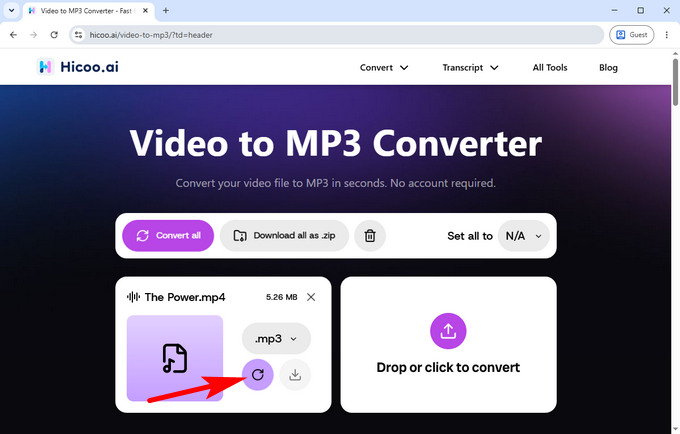
Task: Click the purple upload icon
Action: coord(448,331)
